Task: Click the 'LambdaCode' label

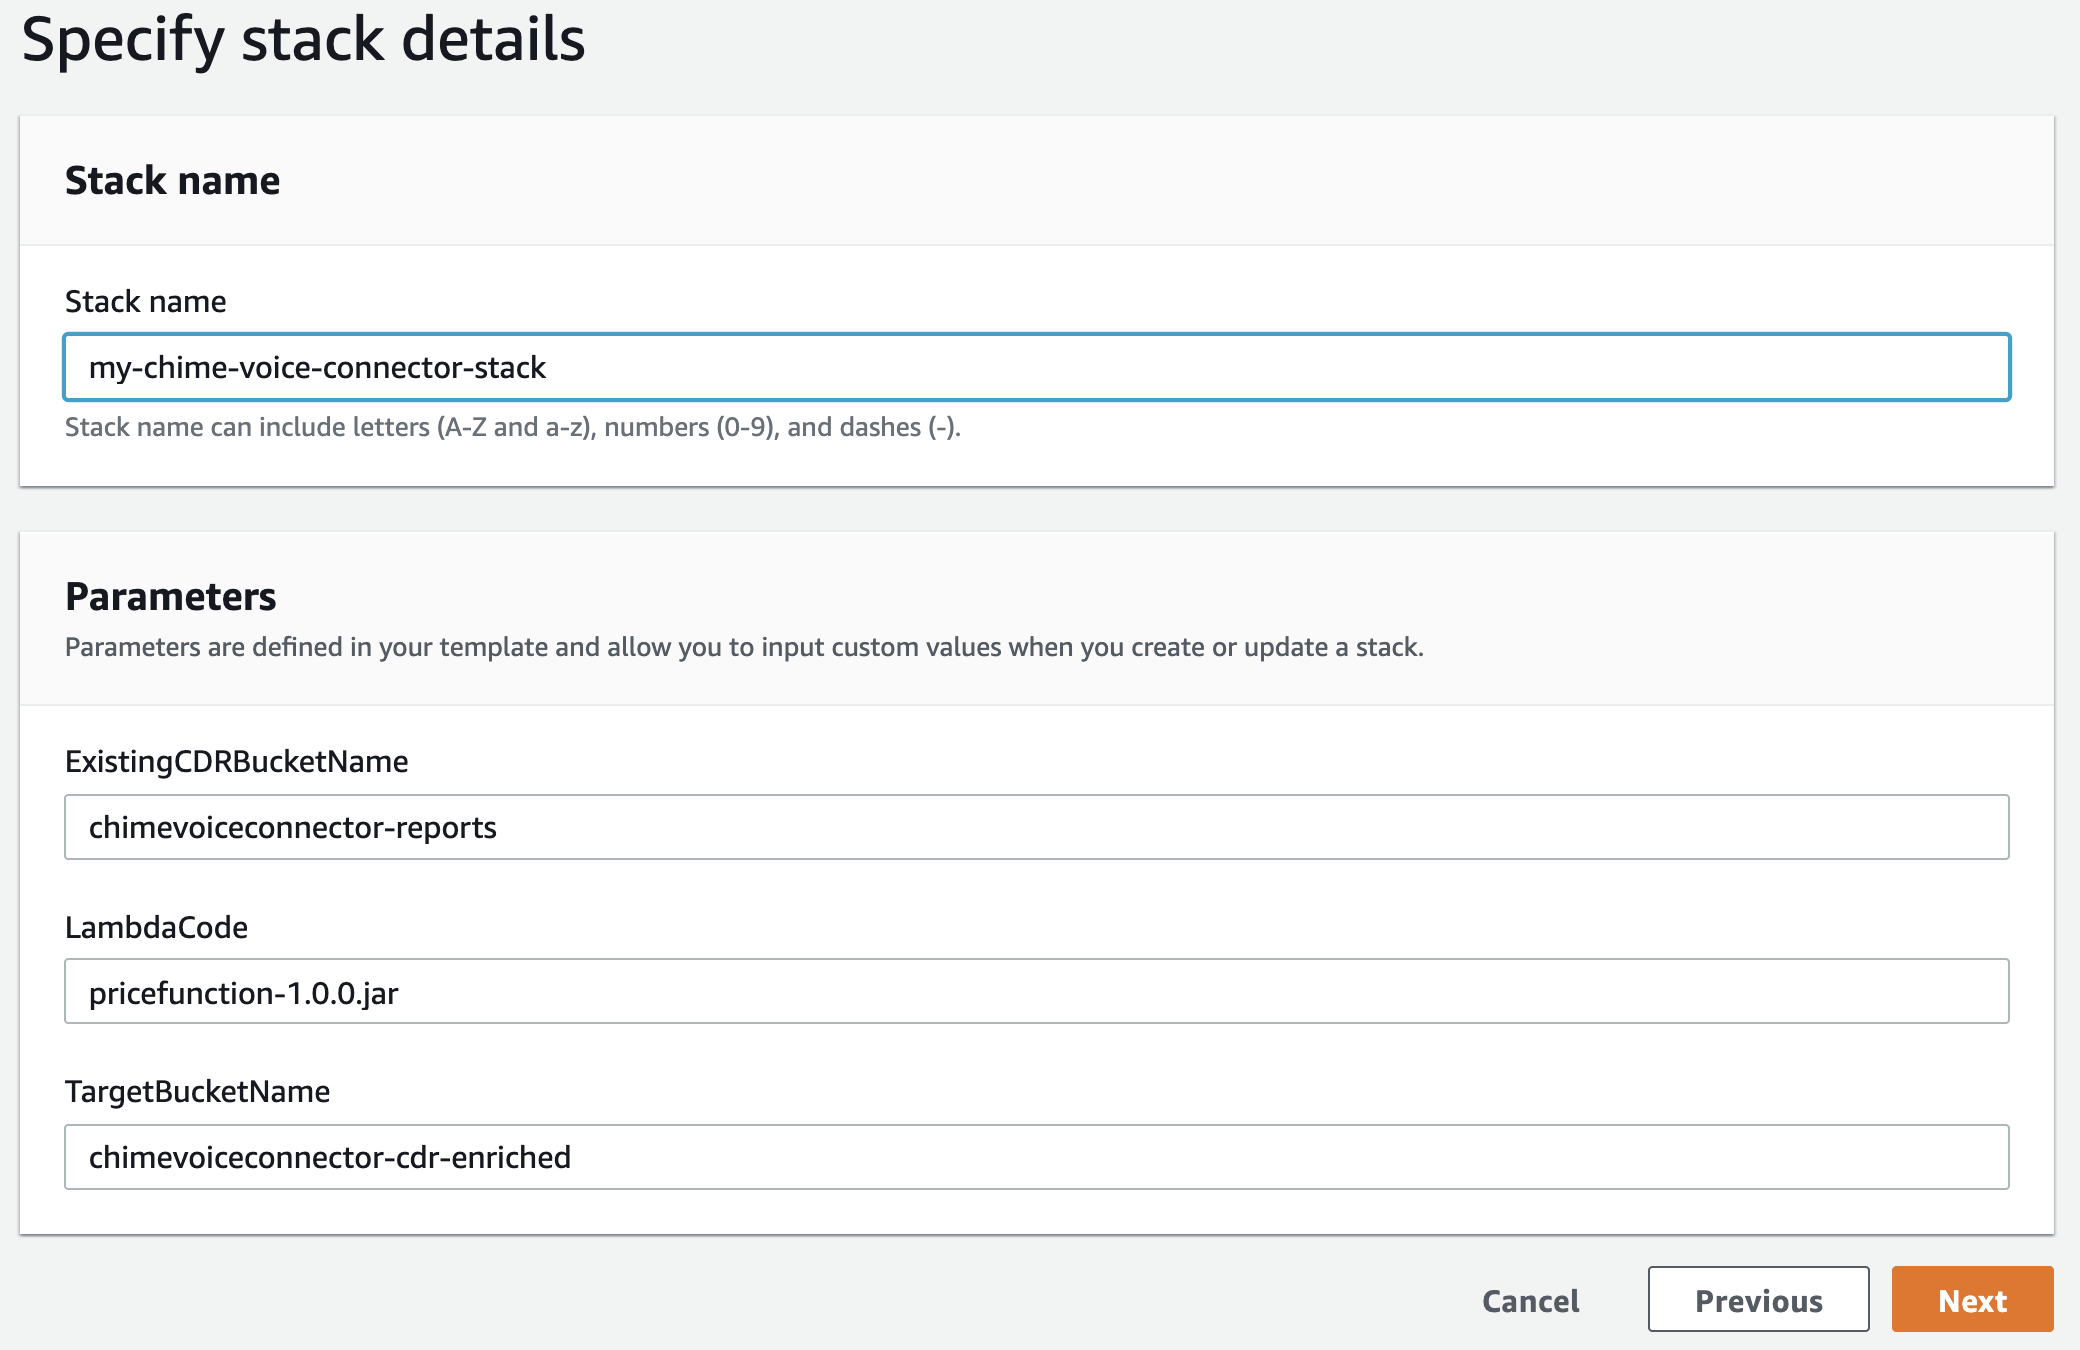Action: 156,927
